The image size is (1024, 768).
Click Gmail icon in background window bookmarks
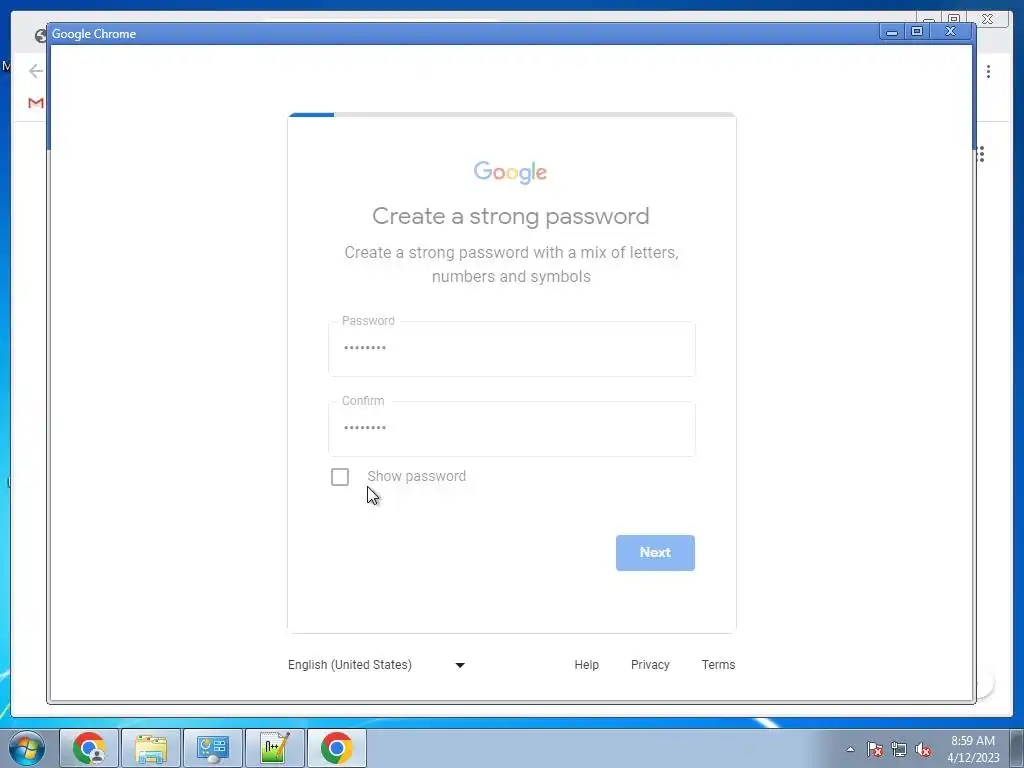point(36,103)
